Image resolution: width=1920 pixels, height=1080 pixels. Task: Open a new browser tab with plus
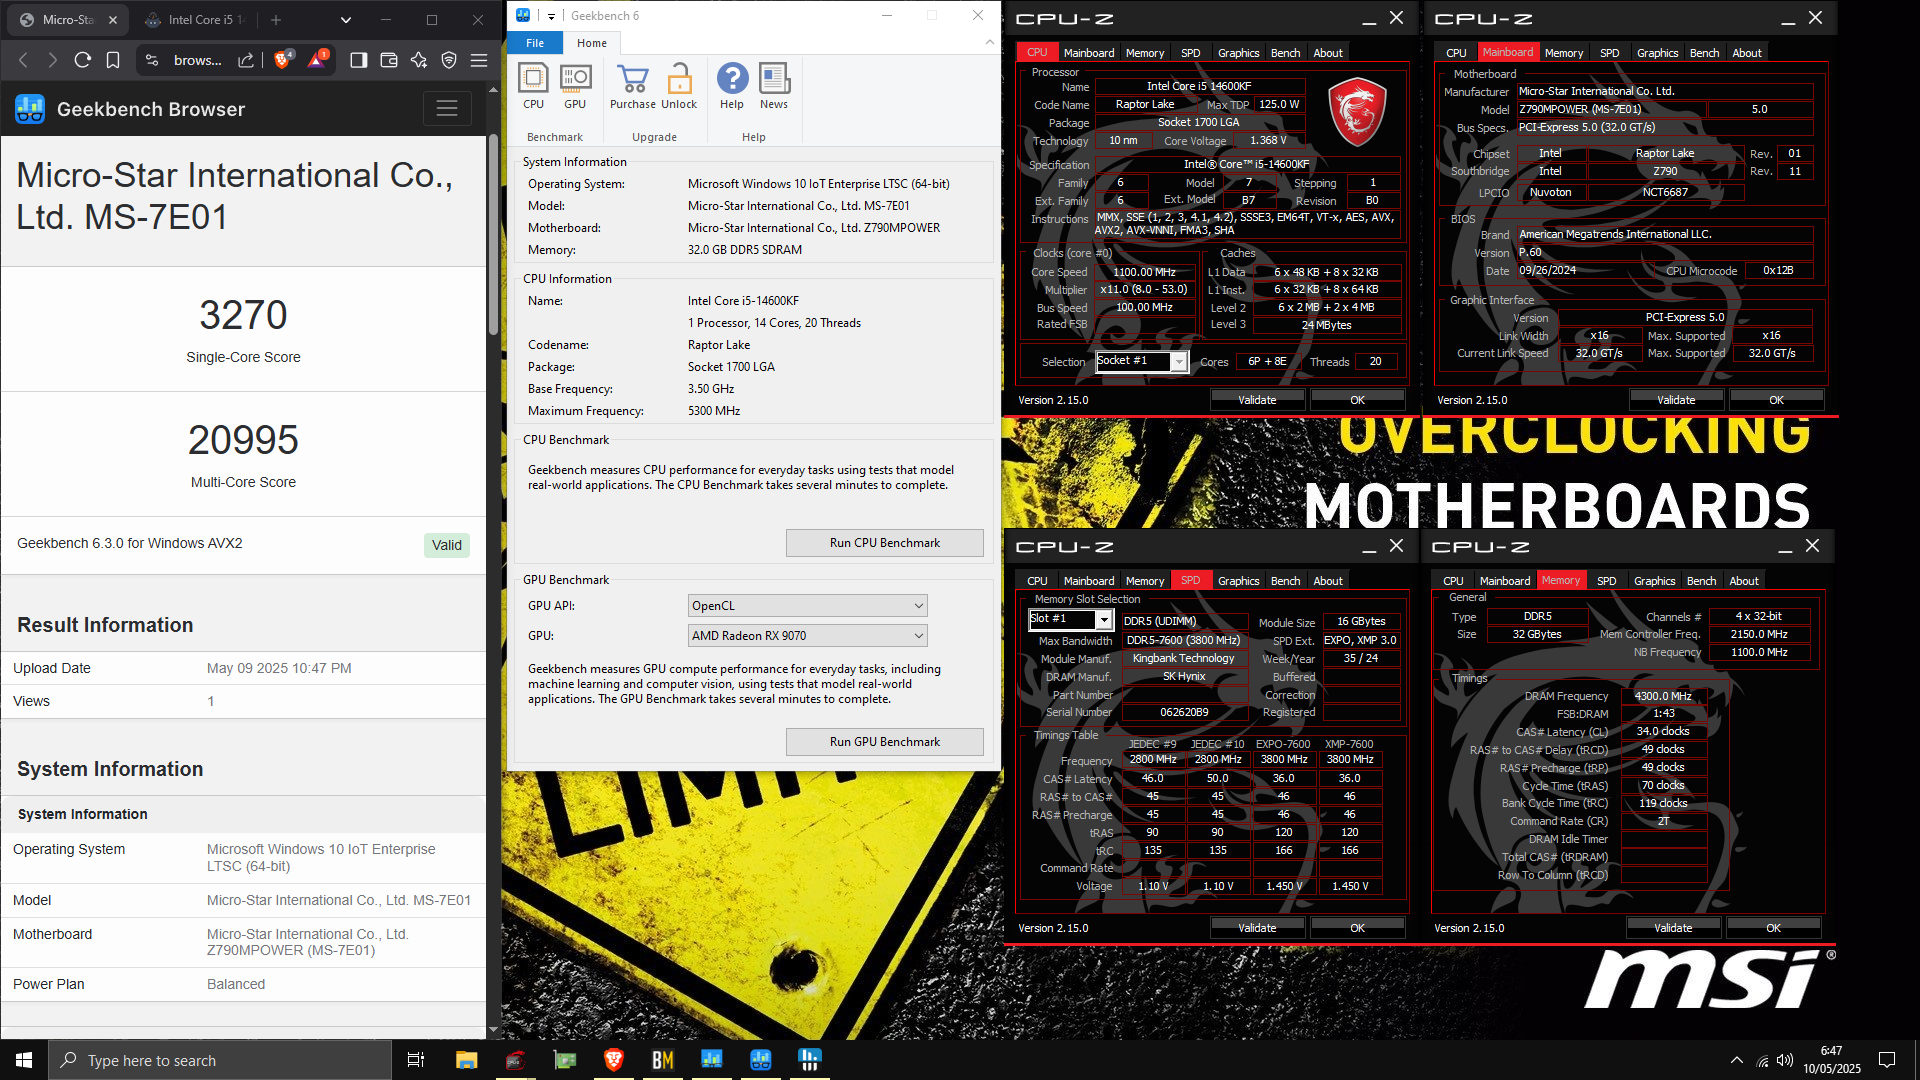[x=276, y=20]
